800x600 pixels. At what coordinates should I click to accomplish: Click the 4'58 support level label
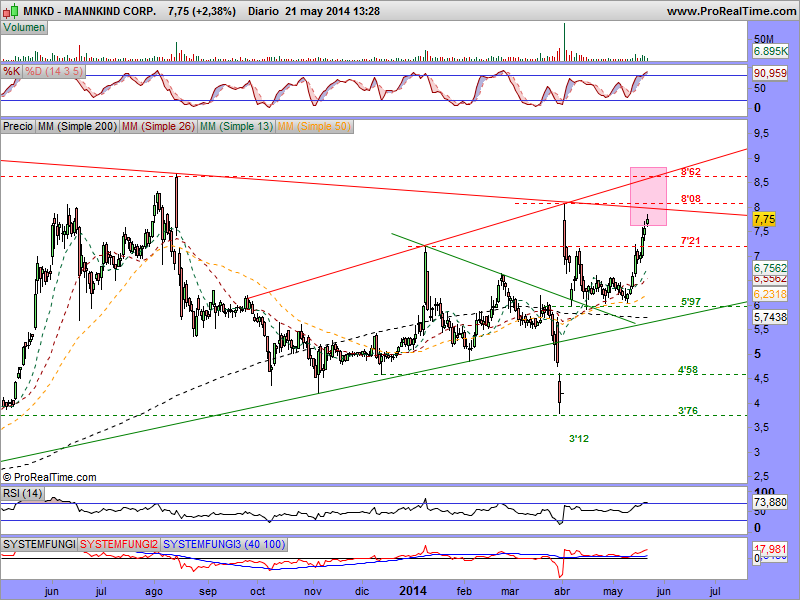coord(688,369)
